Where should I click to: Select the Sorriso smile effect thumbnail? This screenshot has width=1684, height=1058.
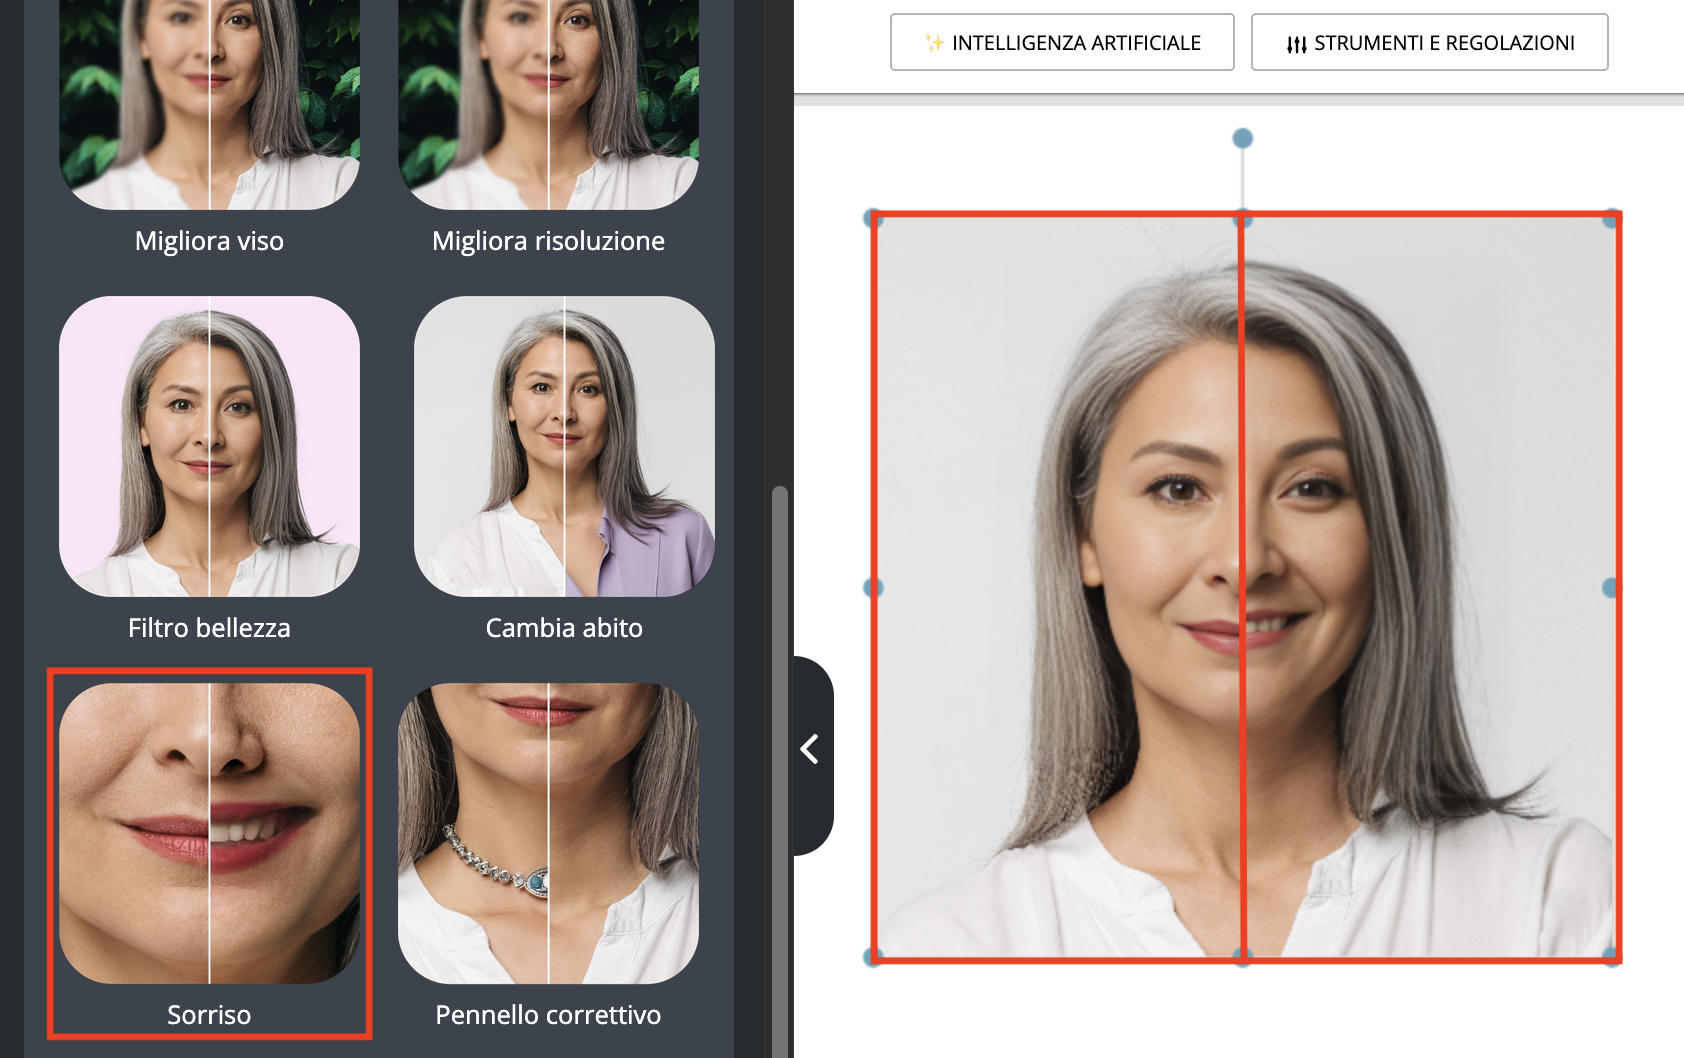[209, 833]
